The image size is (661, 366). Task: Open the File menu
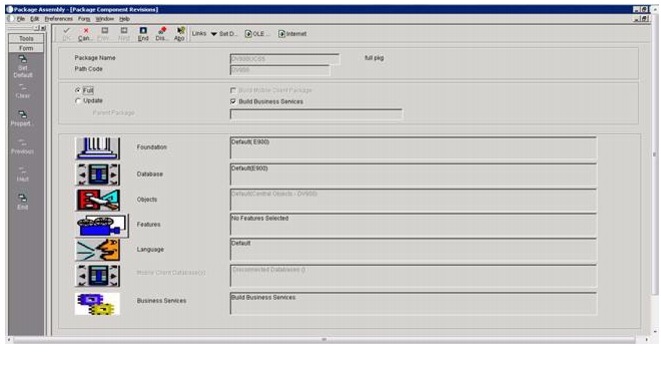(x=21, y=19)
